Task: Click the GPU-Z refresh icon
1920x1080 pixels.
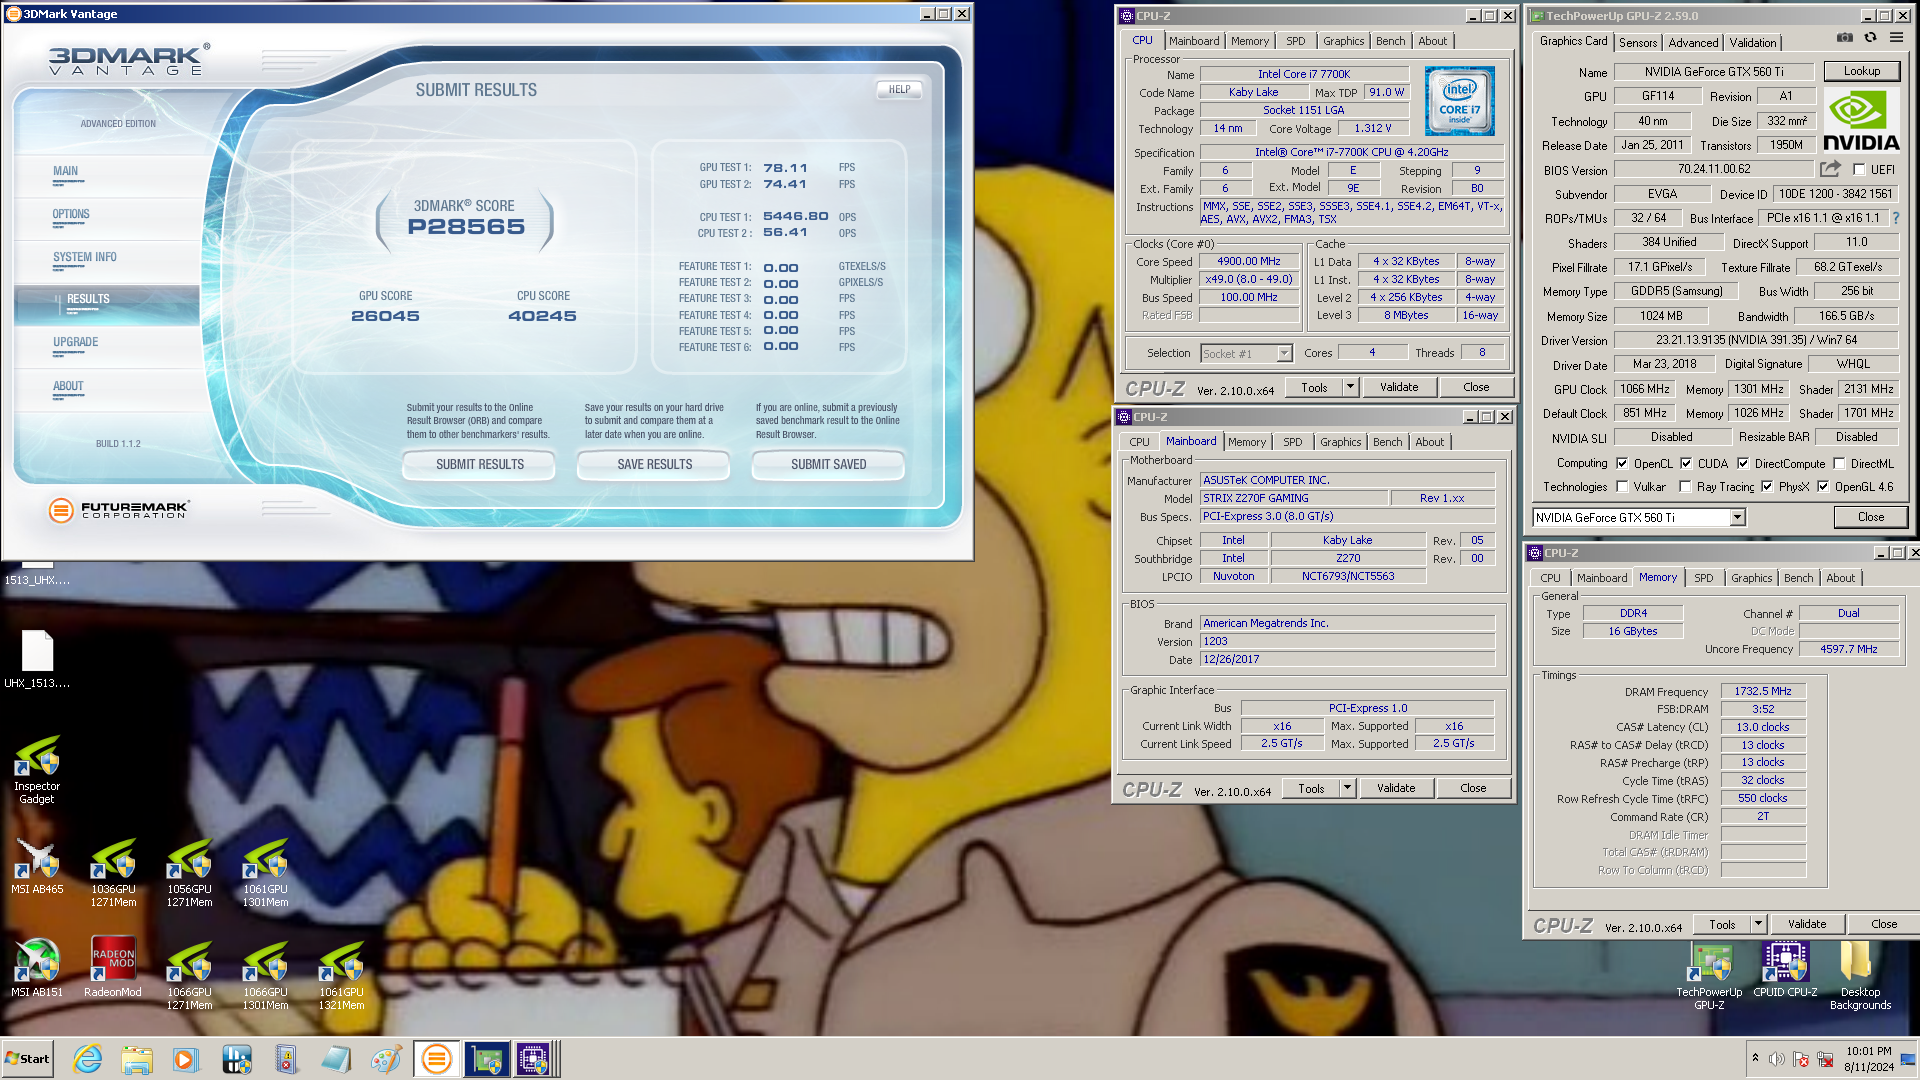Action: [x=1870, y=38]
